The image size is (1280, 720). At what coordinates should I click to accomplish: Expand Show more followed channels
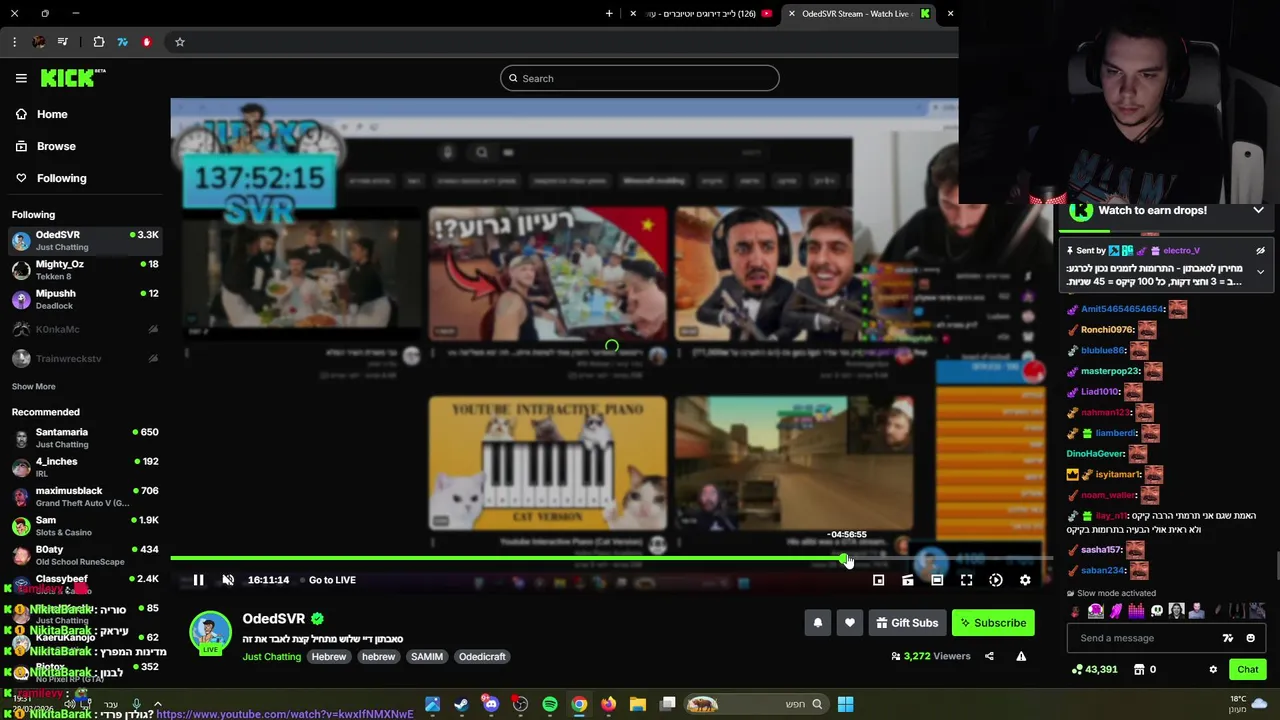[x=34, y=386]
